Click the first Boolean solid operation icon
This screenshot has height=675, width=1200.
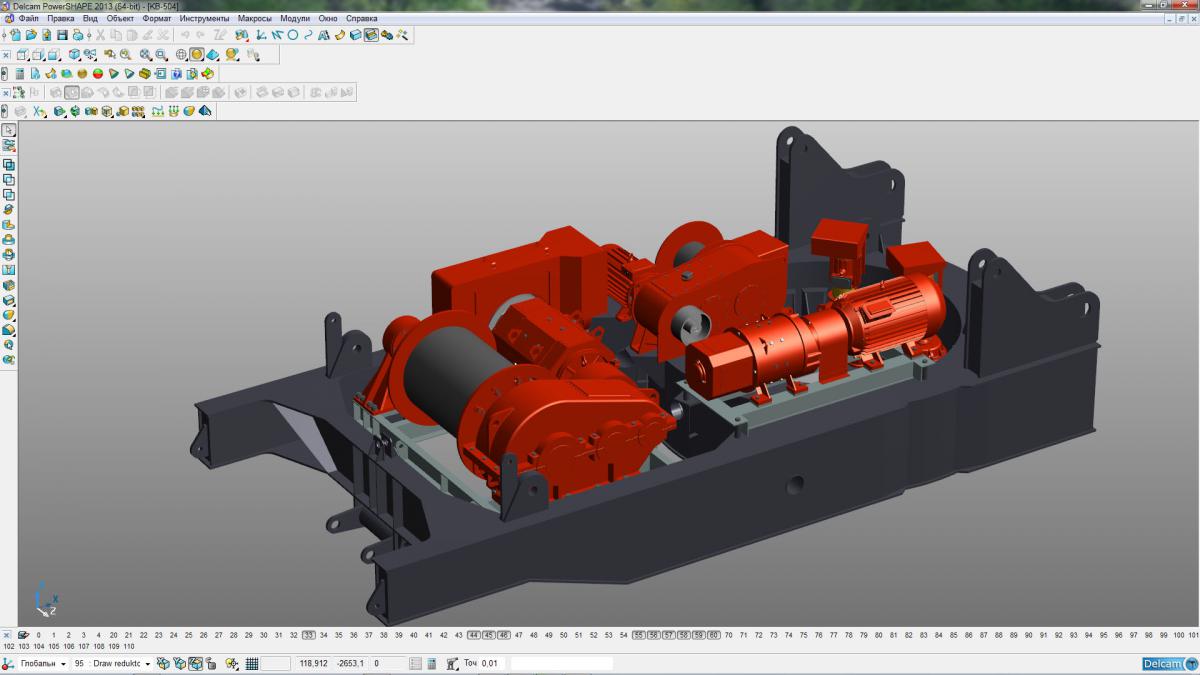(x=9, y=164)
